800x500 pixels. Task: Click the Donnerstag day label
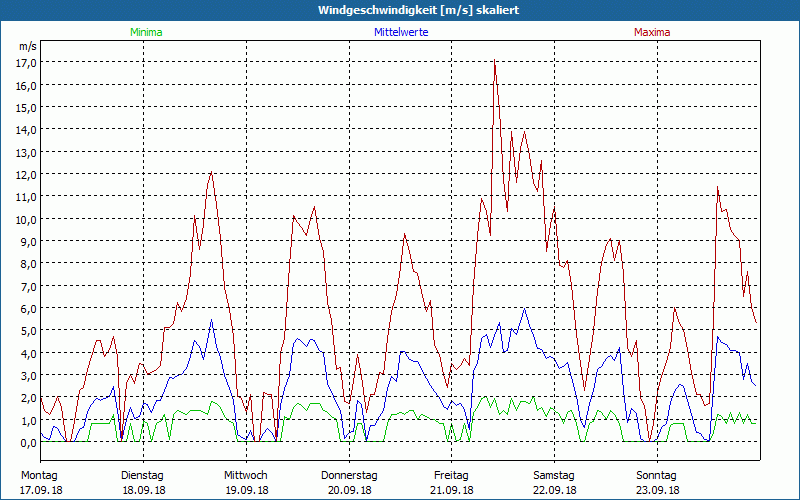(x=349, y=476)
